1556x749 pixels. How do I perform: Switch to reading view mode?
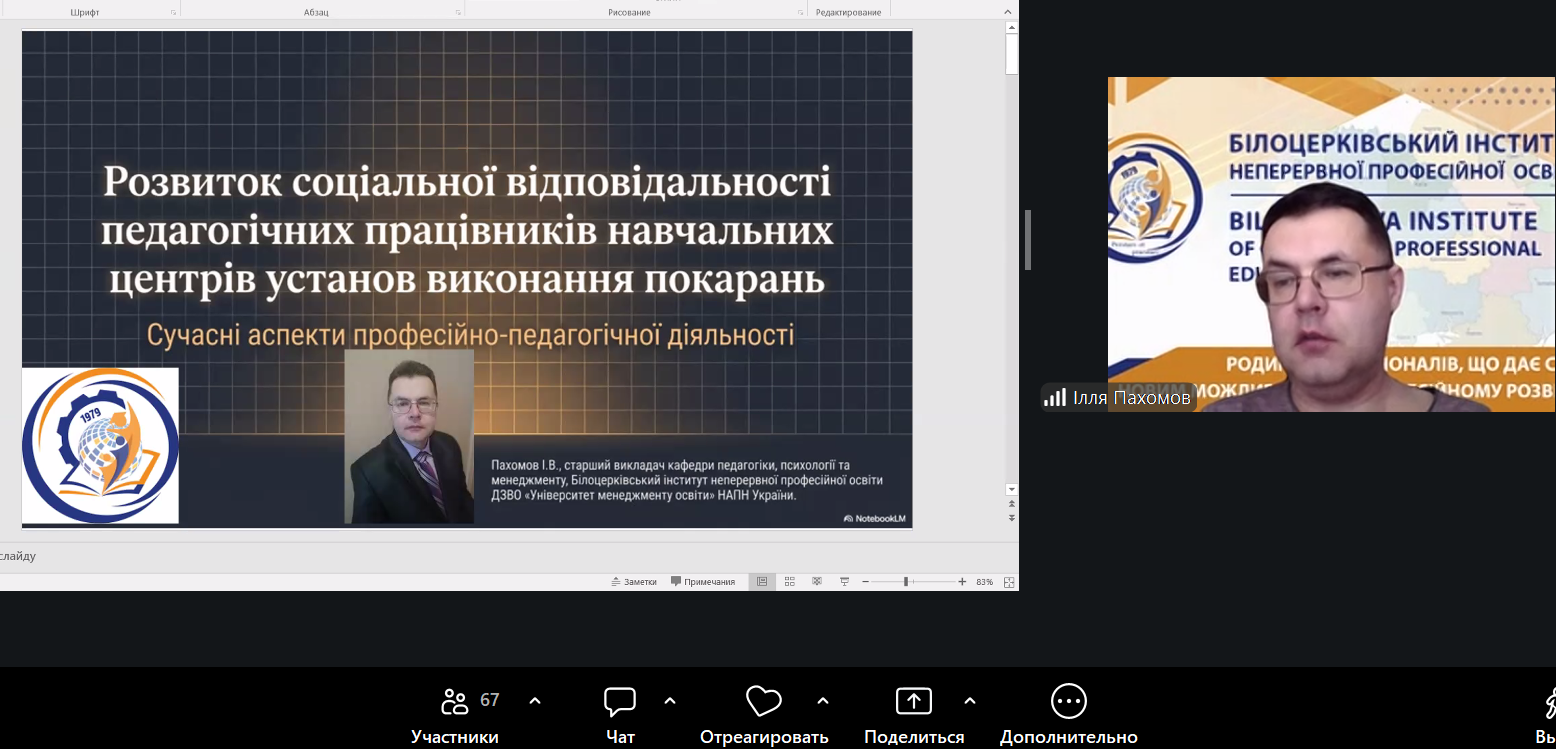point(817,582)
